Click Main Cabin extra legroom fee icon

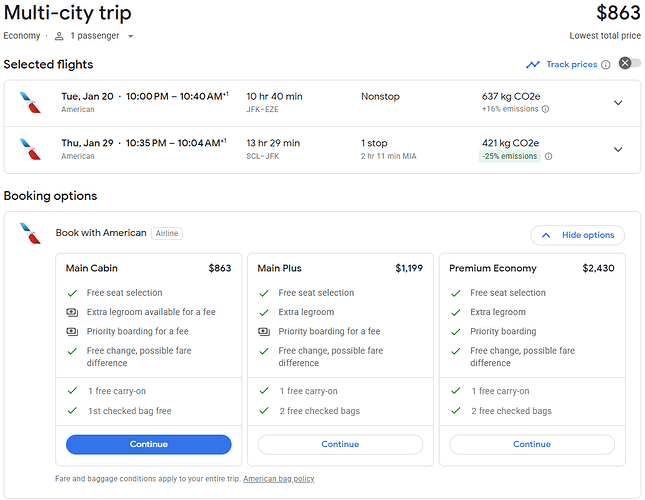click(71, 312)
